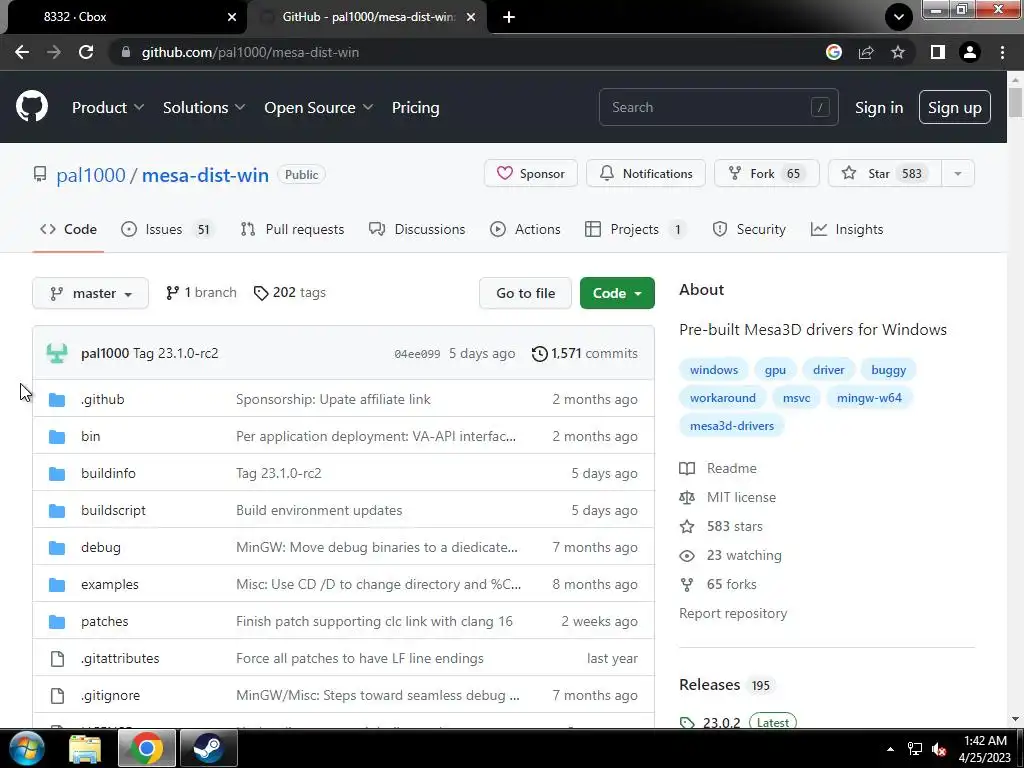Image resolution: width=1024 pixels, height=768 pixels.
Task: Close the 8332 Cbox tab
Action: [x=232, y=17]
